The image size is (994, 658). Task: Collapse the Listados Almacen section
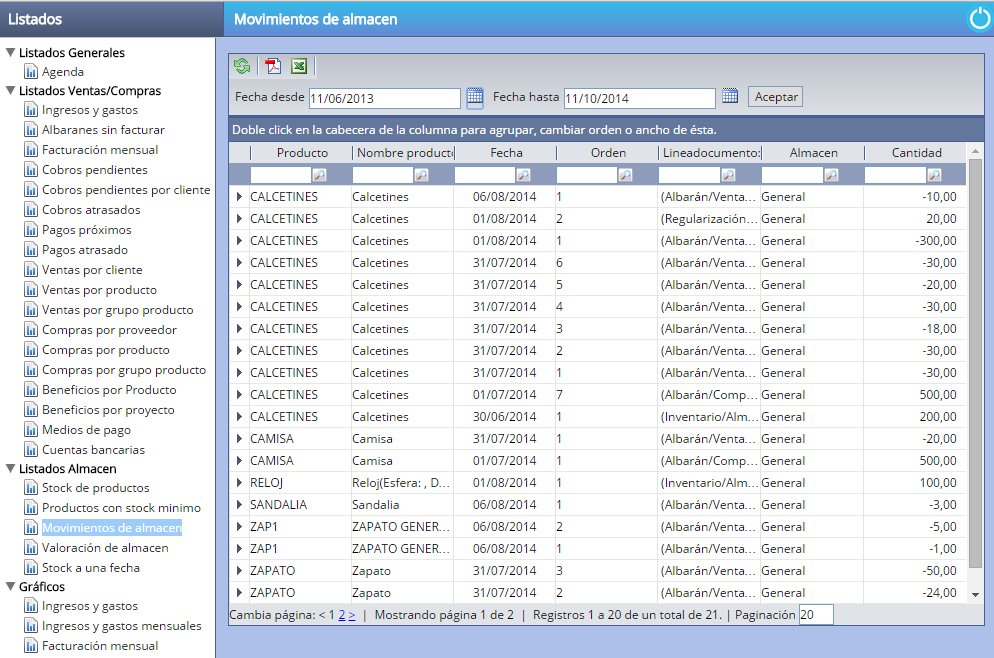pyautogui.click(x=10, y=469)
